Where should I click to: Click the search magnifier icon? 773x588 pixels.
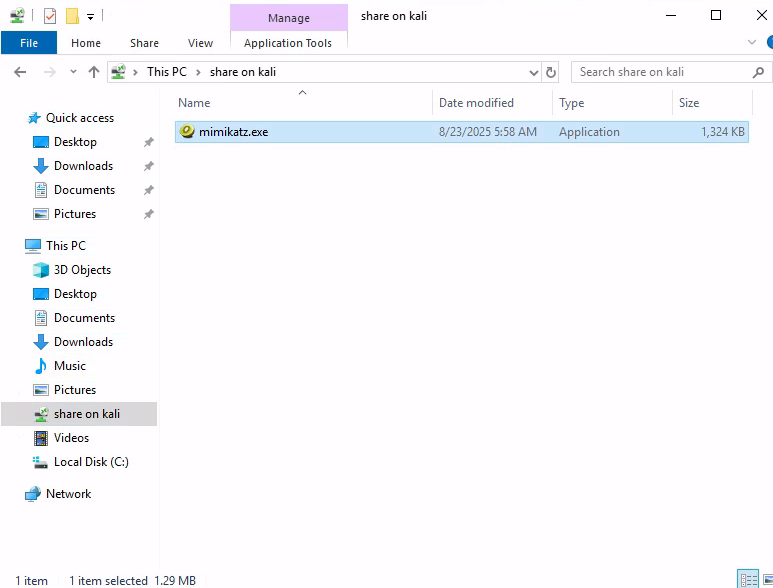(x=758, y=72)
